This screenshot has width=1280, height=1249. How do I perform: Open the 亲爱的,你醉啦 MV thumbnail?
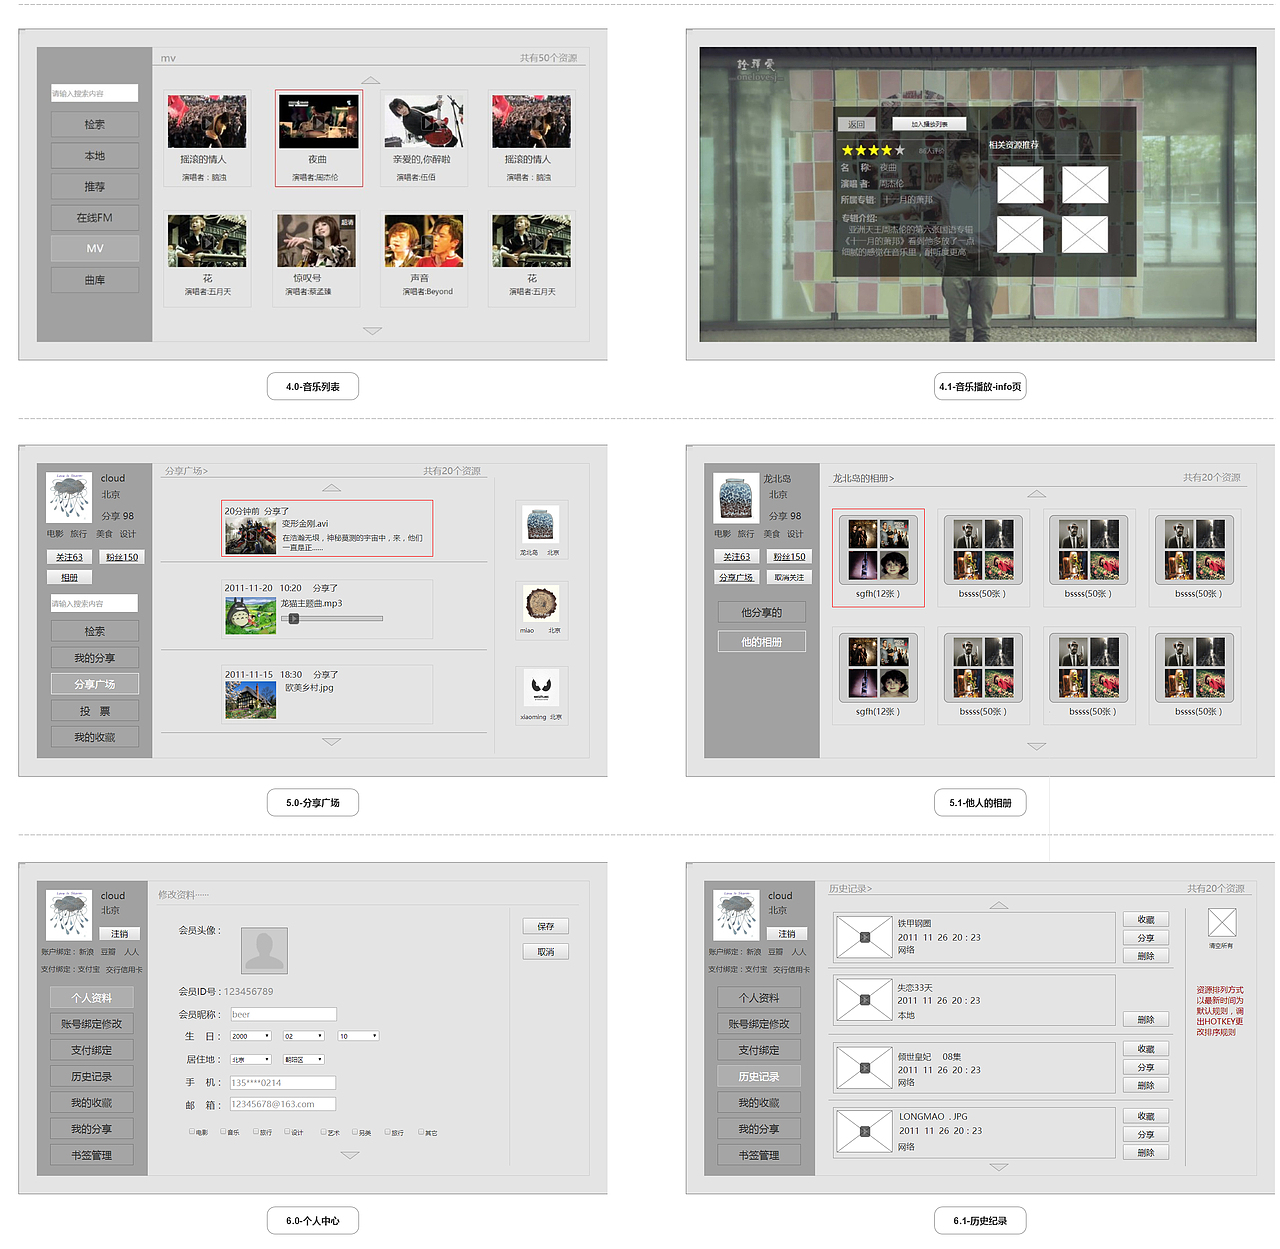tap(425, 122)
